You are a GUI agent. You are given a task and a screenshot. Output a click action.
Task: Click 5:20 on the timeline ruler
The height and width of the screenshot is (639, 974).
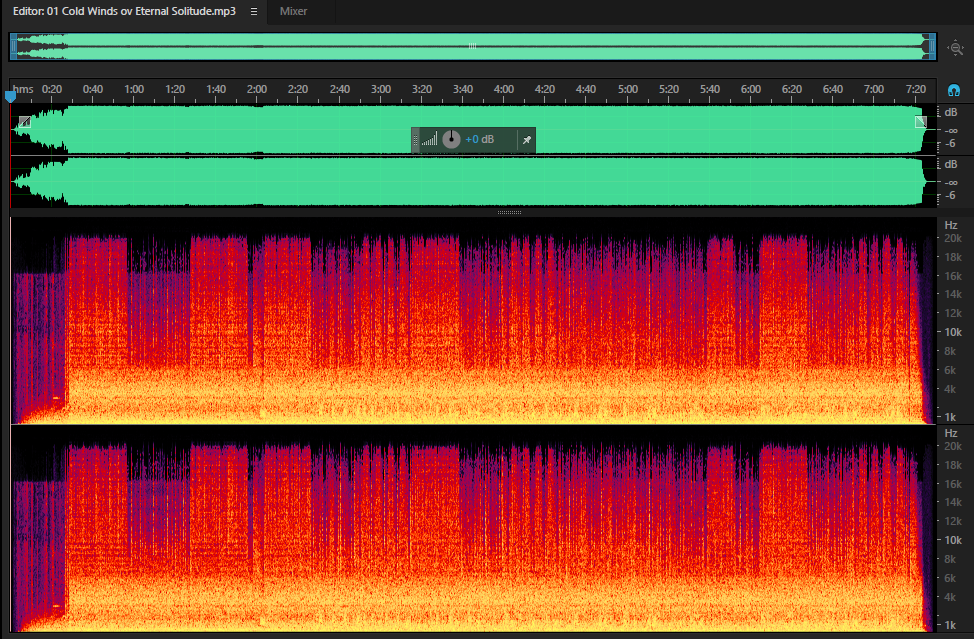tap(668, 89)
